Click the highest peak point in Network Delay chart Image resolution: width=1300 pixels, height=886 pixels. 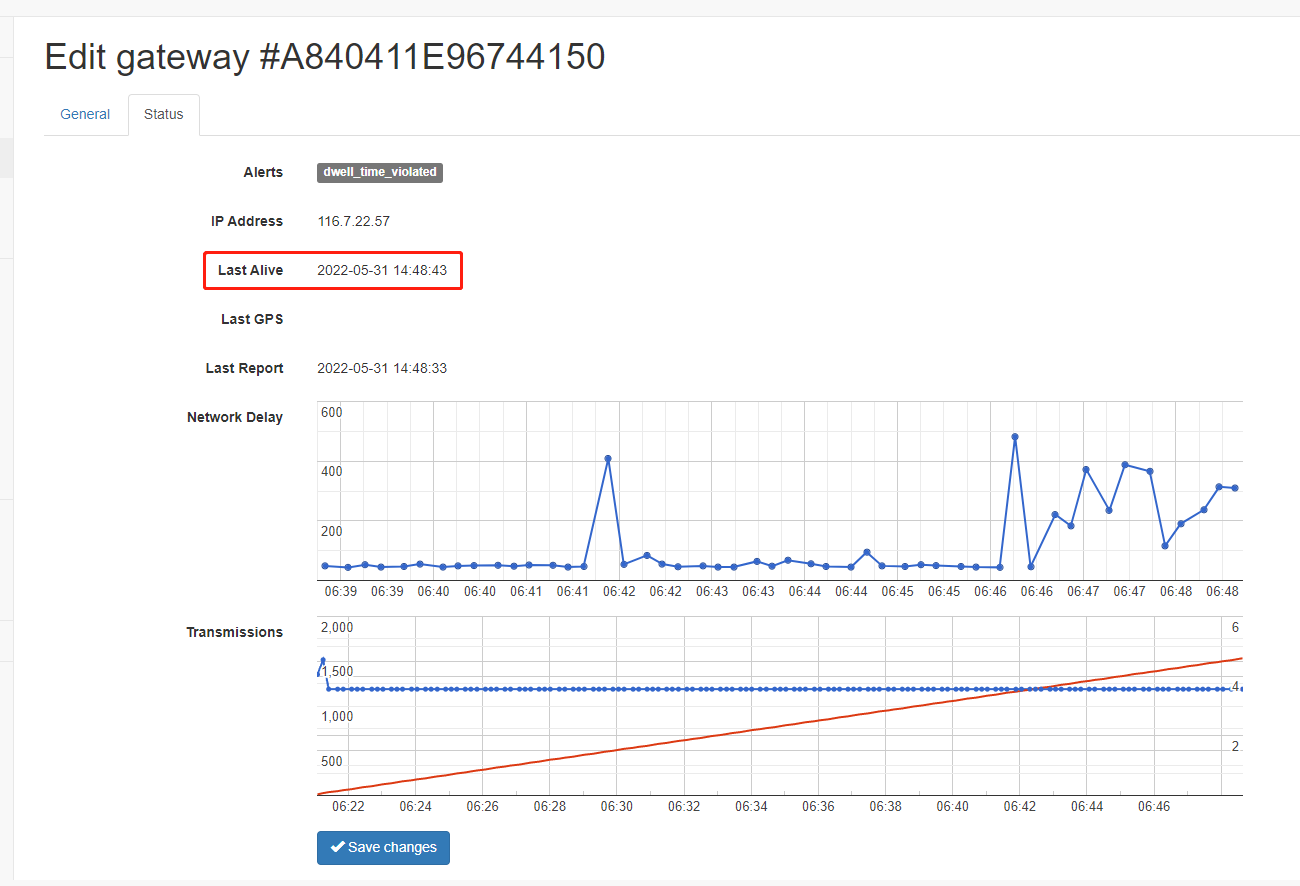click(1015, 437)
